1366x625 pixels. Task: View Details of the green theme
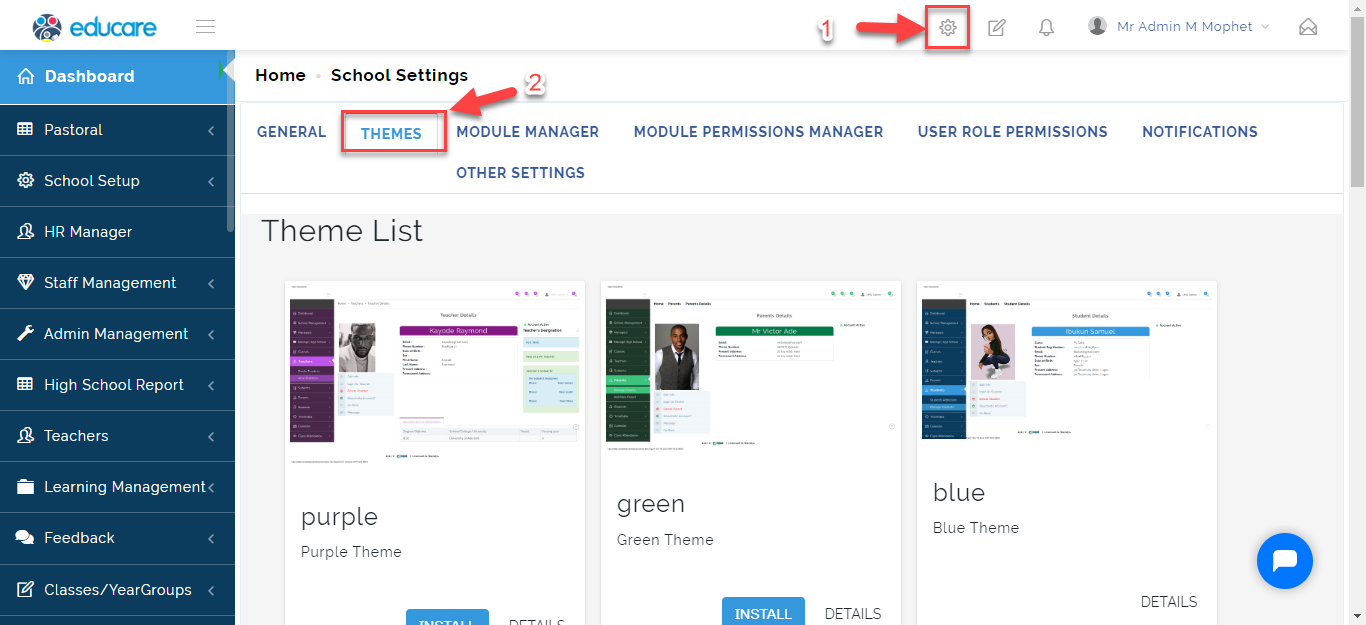pos(853,614)
